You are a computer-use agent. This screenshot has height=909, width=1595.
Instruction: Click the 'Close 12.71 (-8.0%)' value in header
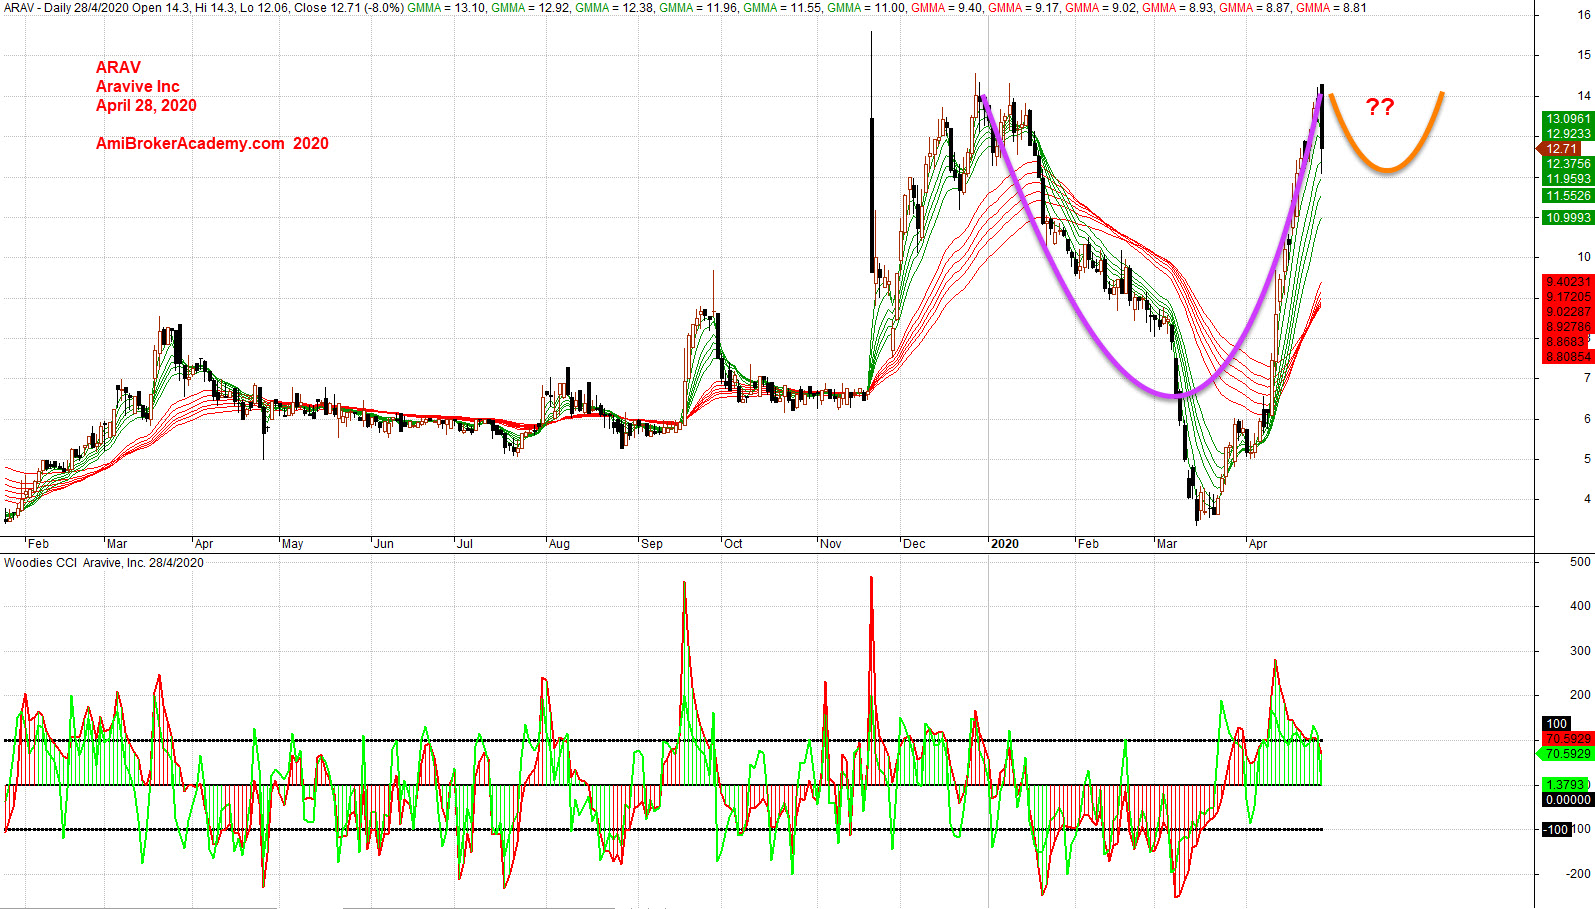[349, 8]
